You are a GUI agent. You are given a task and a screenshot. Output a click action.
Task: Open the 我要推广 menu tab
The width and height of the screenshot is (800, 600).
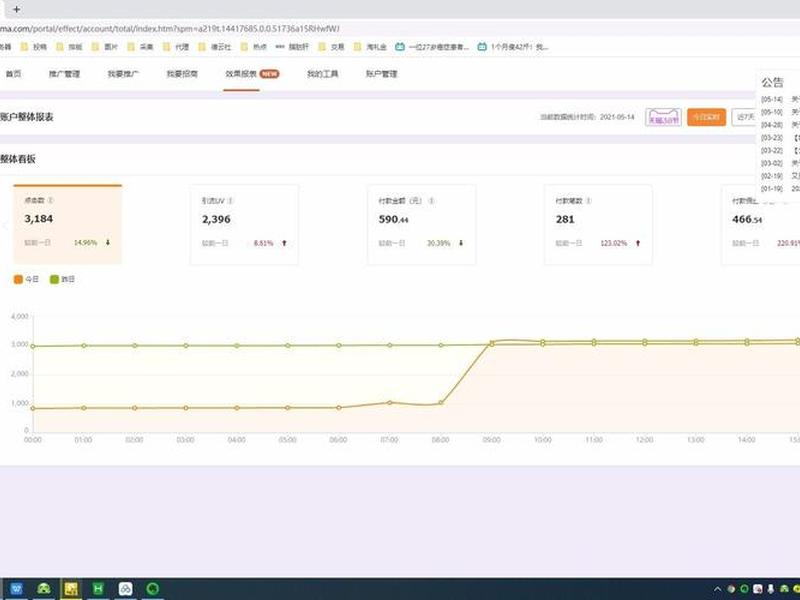123,74
